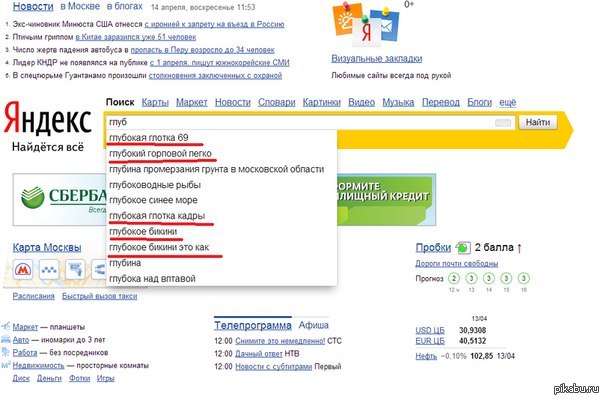This screenshot has height=400, width=604.
Task: Open the Карты tab above the search bar
Action: 155,103
